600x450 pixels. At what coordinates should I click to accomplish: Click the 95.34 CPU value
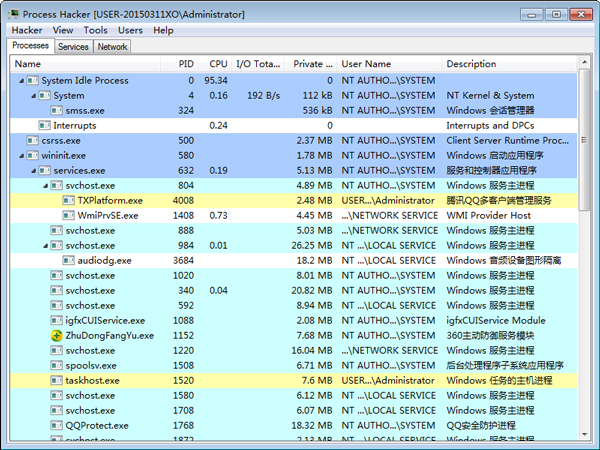[x=216, y=80]
